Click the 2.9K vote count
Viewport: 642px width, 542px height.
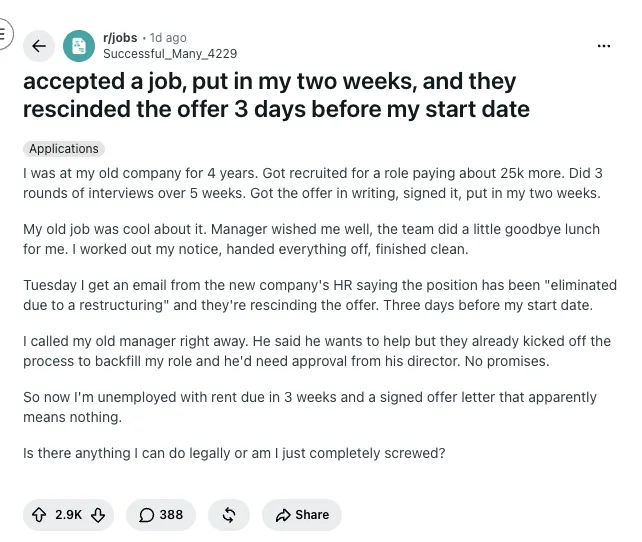coord(68,515)
